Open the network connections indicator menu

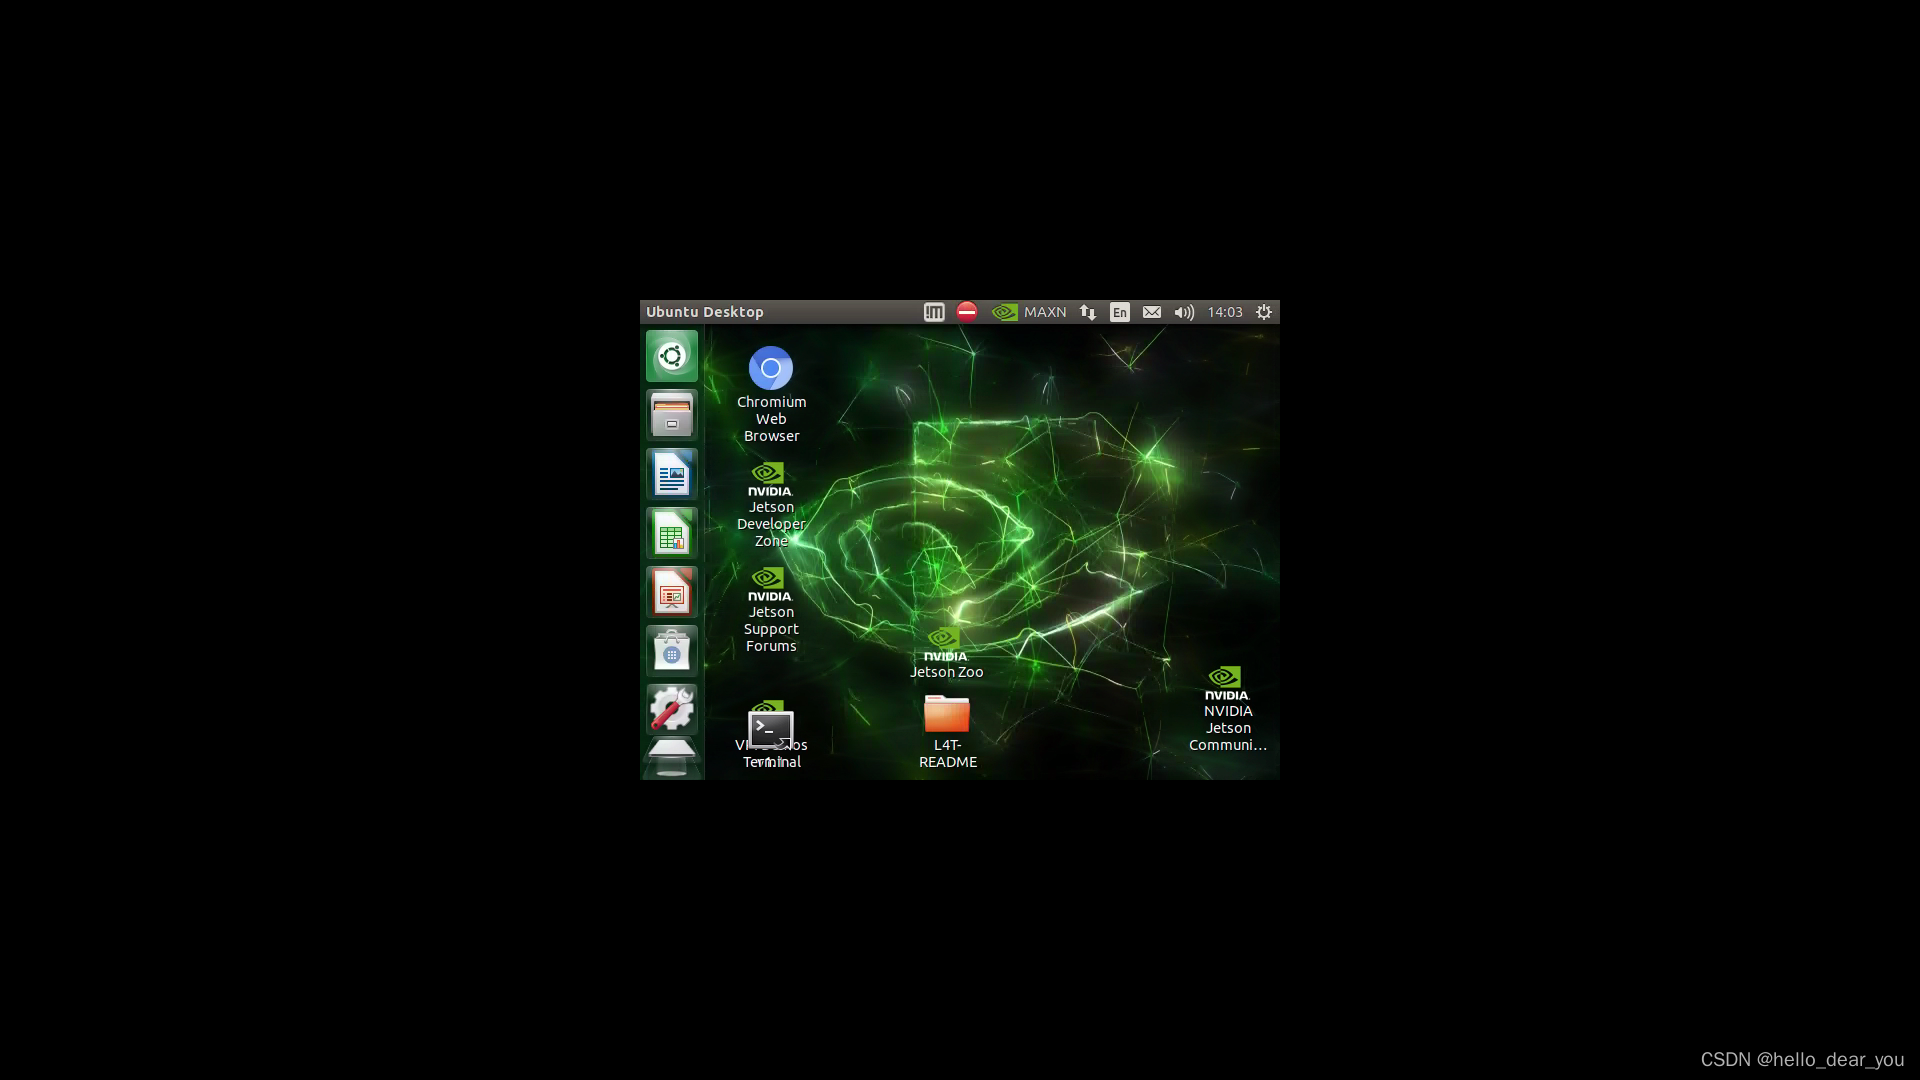click(x=1087, y=312)
